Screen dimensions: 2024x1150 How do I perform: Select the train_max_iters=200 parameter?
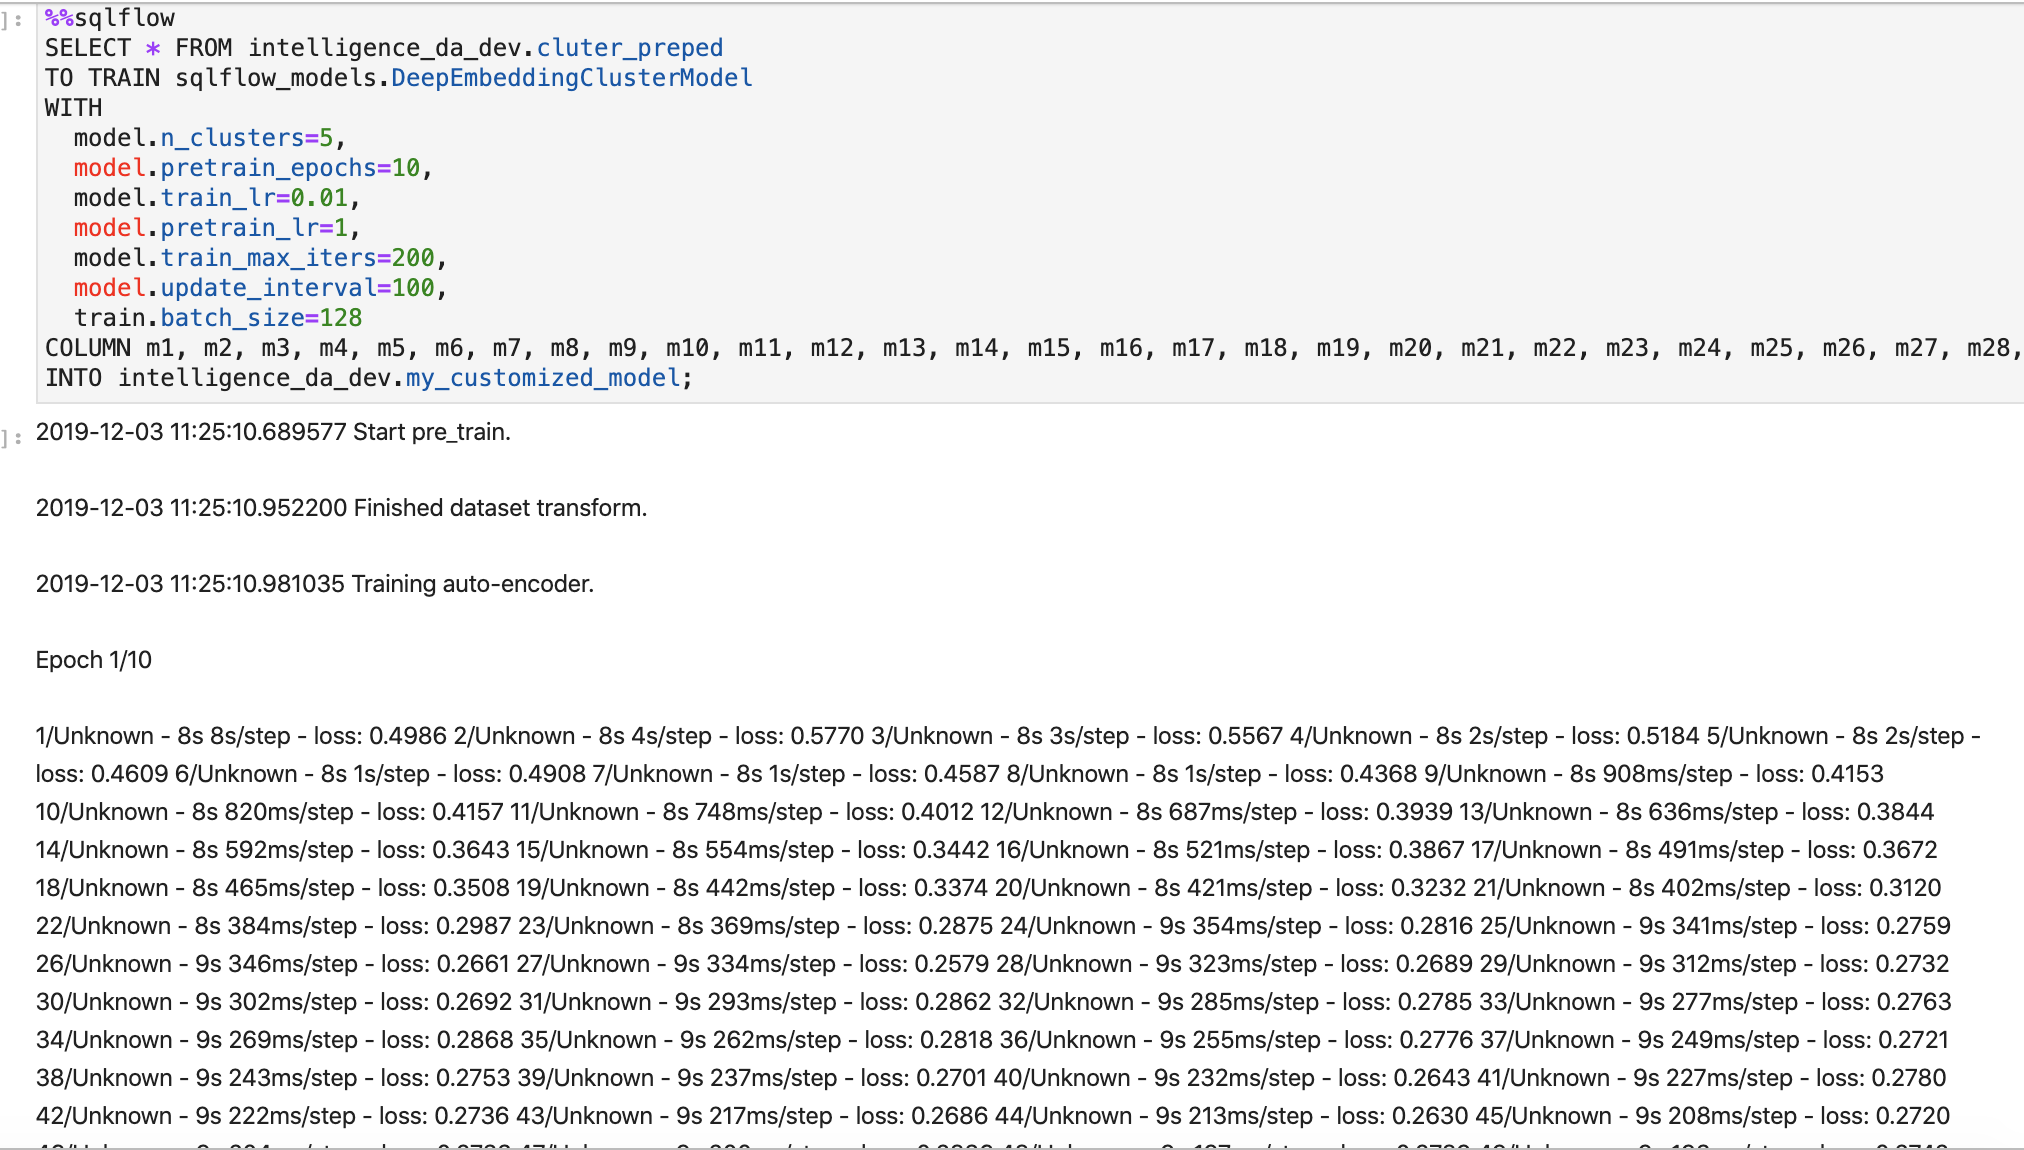coord(255,258)
